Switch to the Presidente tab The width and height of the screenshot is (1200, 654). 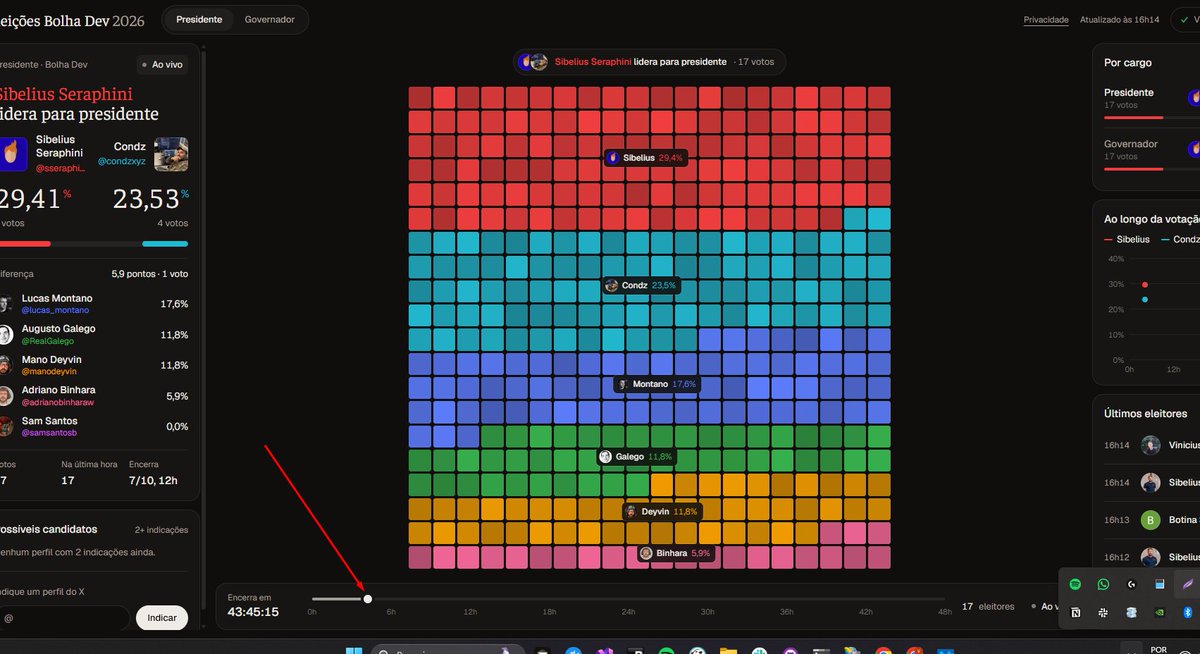[199, 19]
